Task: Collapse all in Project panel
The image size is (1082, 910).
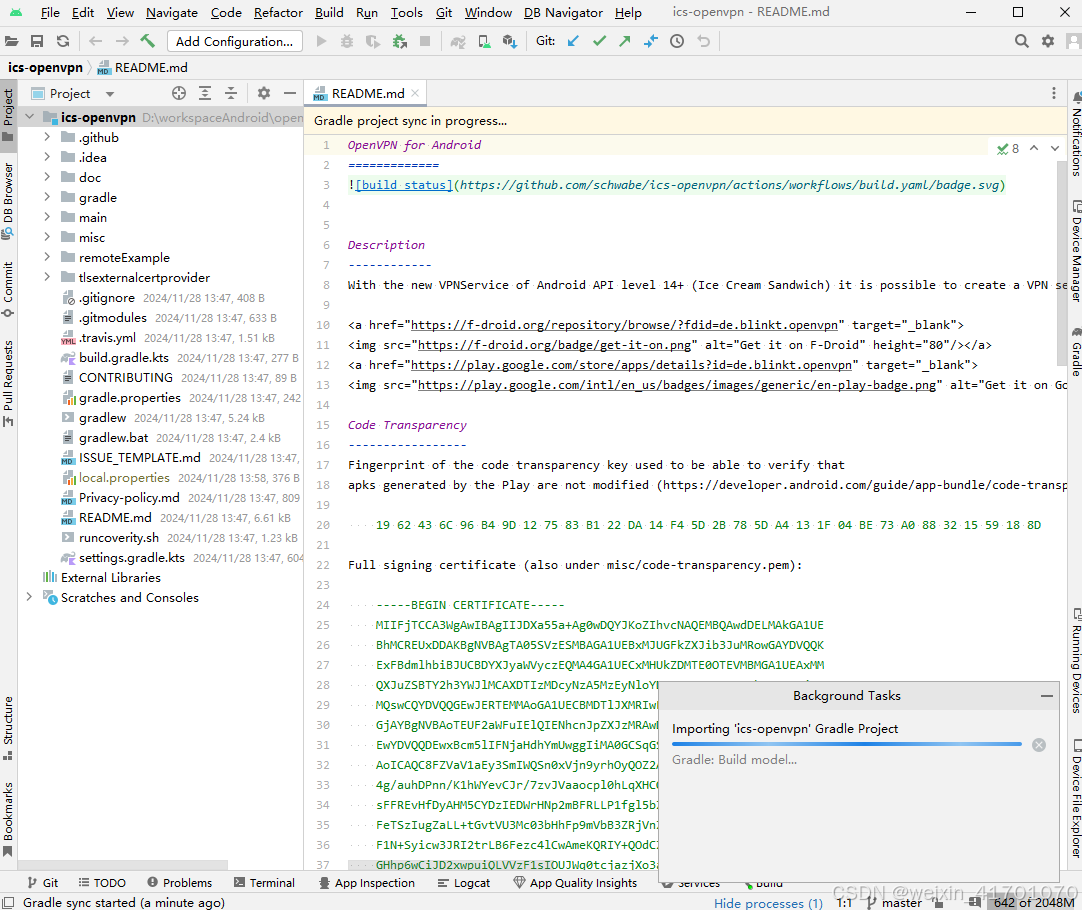Action: click(231, 93)
